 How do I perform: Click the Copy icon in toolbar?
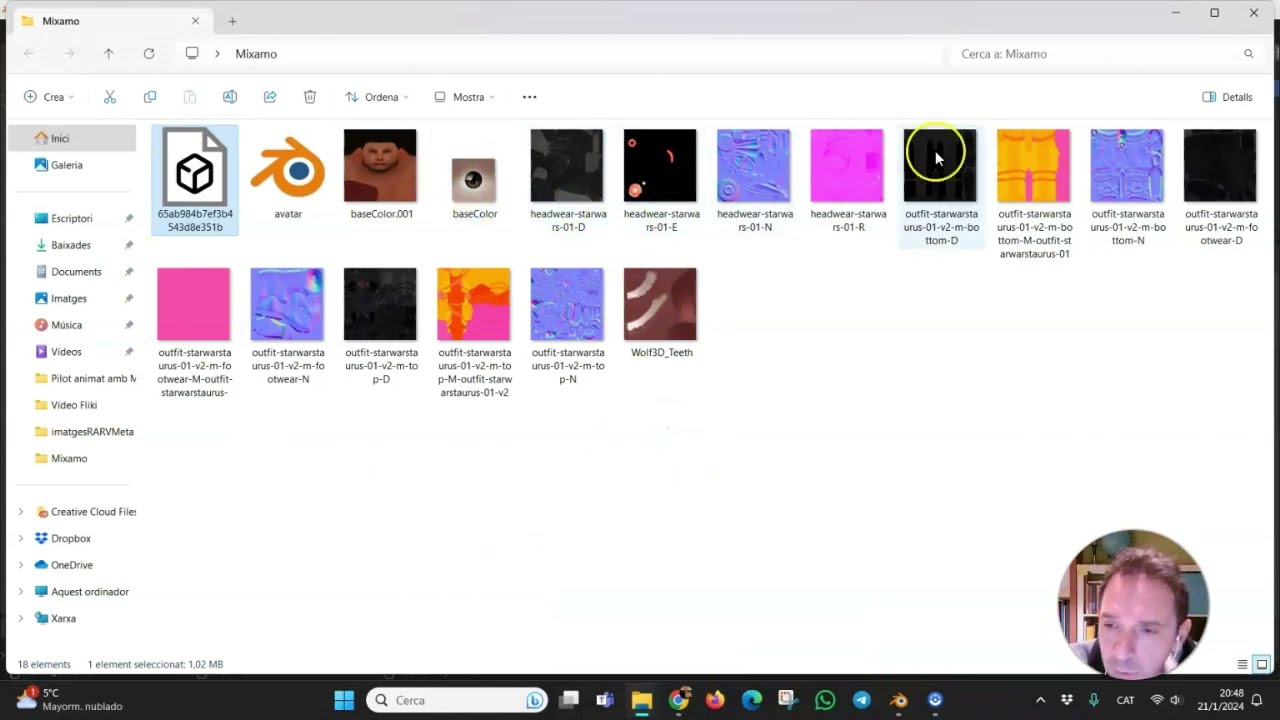(x=150, y=97)
